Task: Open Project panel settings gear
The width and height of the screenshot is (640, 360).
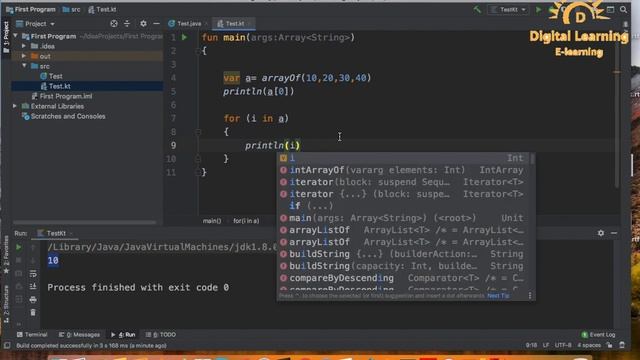Action: point(143,24)
